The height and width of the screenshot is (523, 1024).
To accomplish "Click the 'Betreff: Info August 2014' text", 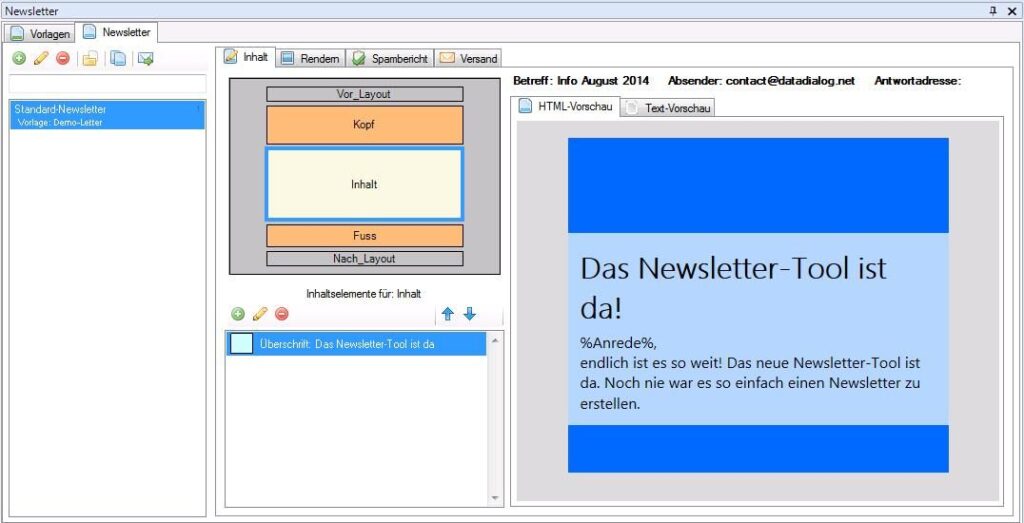I will pyautogui.click(x=581, y=81).
